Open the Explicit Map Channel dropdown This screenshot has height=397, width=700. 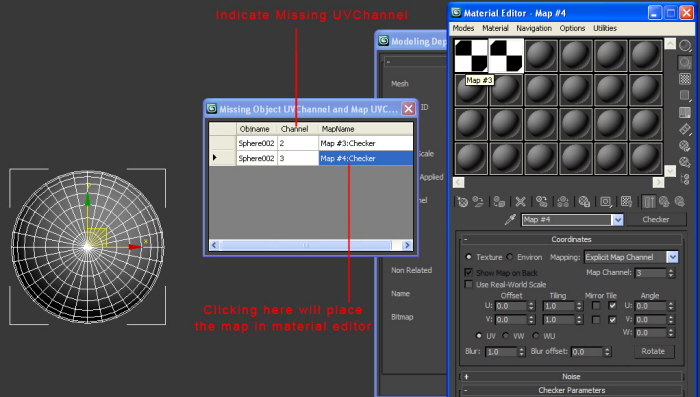pos(672,257)
